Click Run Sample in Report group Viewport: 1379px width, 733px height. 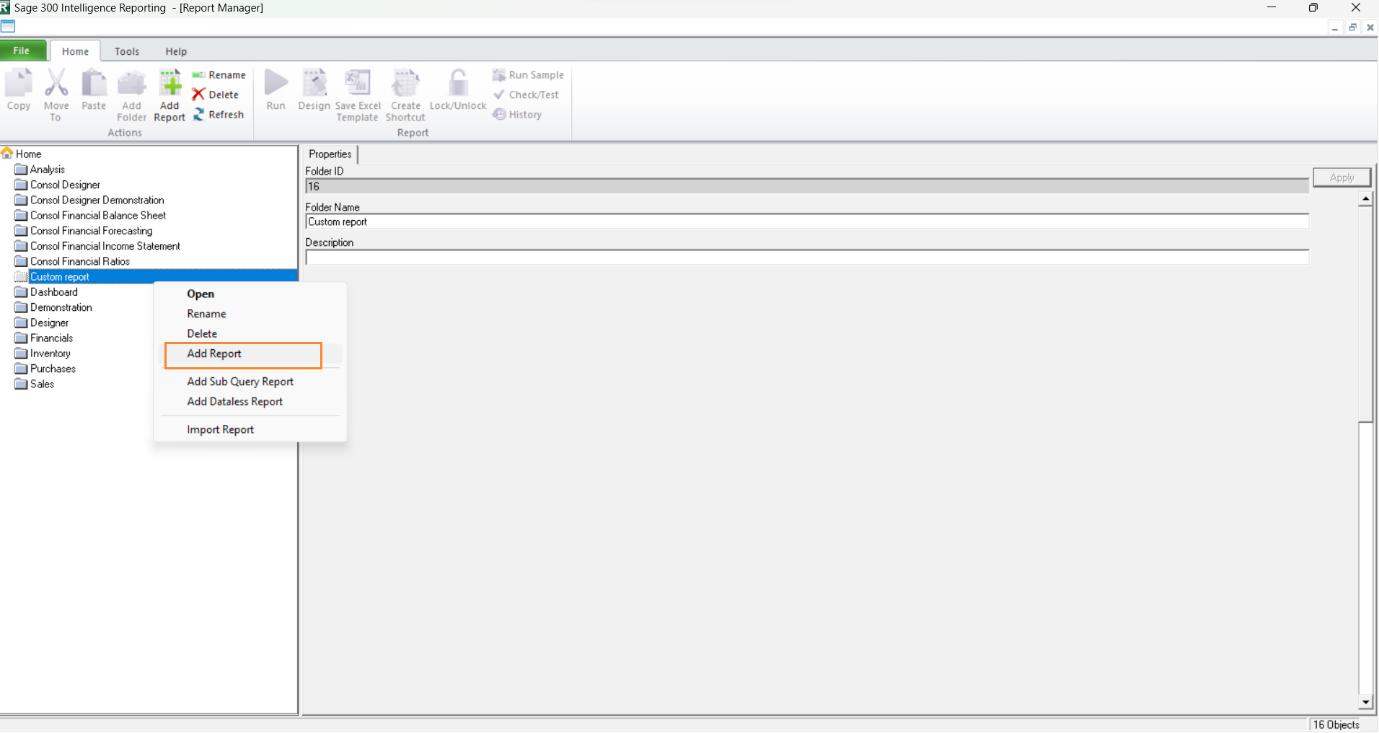pyautogui.click(x=528, y=75)
